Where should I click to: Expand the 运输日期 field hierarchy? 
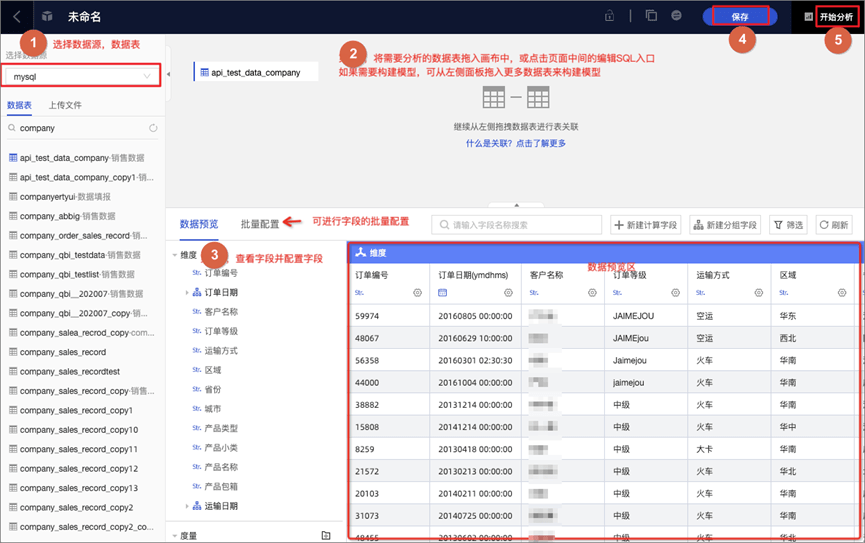point(186,506)
